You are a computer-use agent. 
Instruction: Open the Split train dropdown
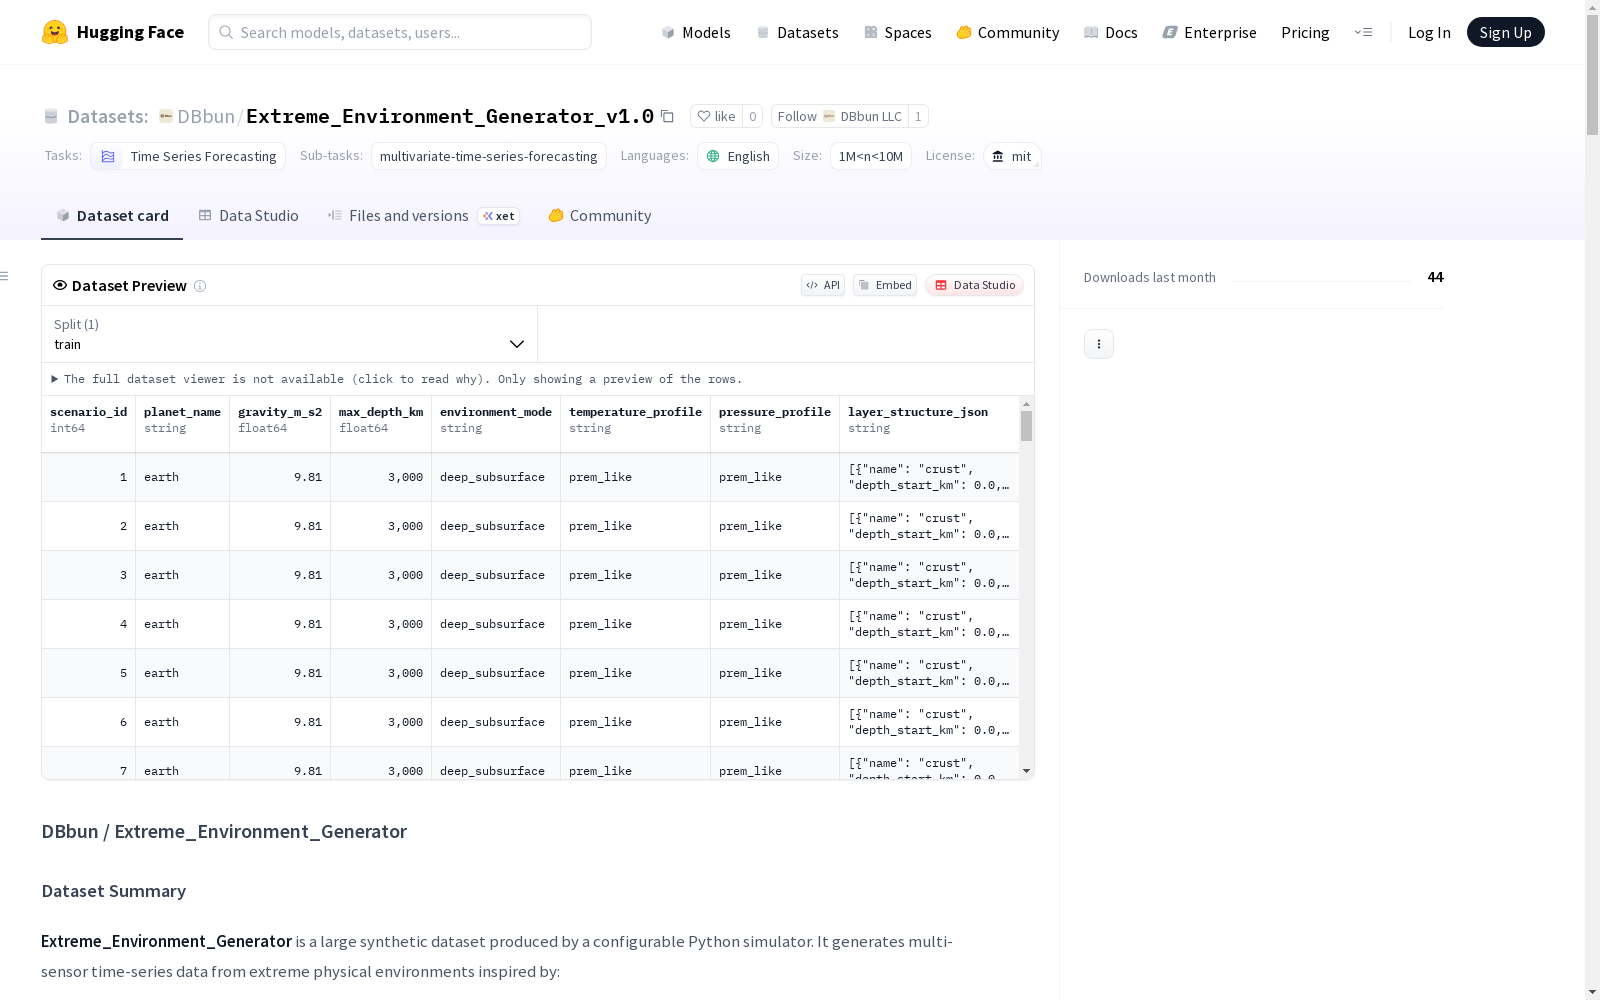tap(290, 334)
